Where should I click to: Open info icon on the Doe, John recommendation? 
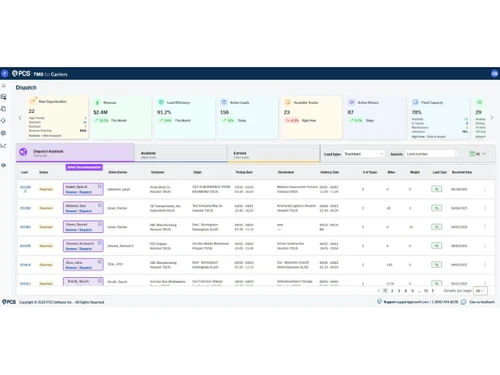pos(99,262)
